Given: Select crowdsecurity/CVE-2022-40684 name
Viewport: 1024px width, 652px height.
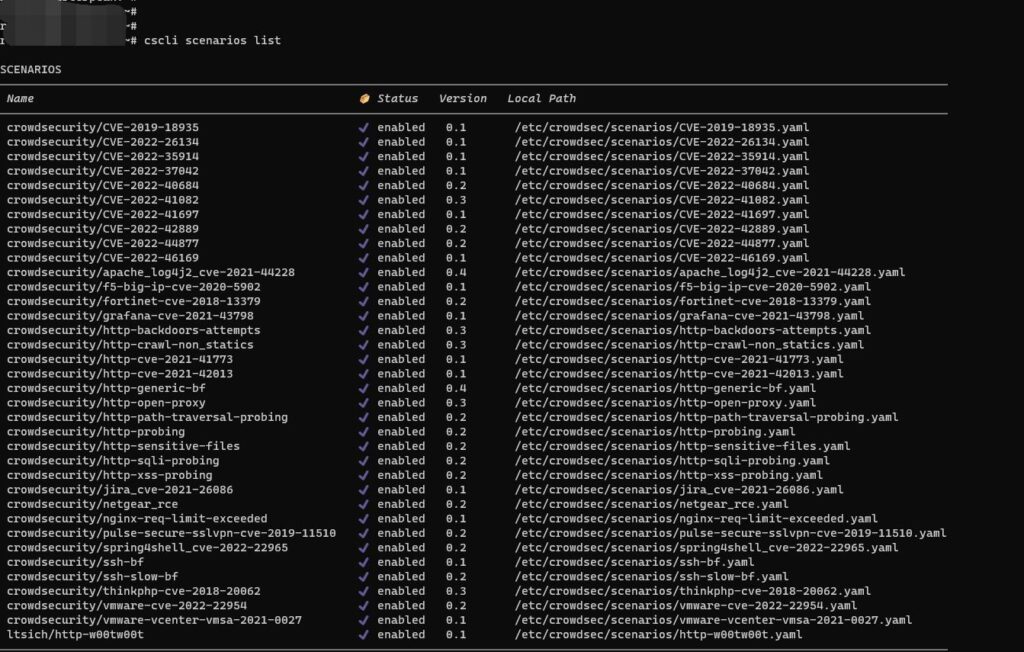Looking at the screenshot, I should [103, 186].
